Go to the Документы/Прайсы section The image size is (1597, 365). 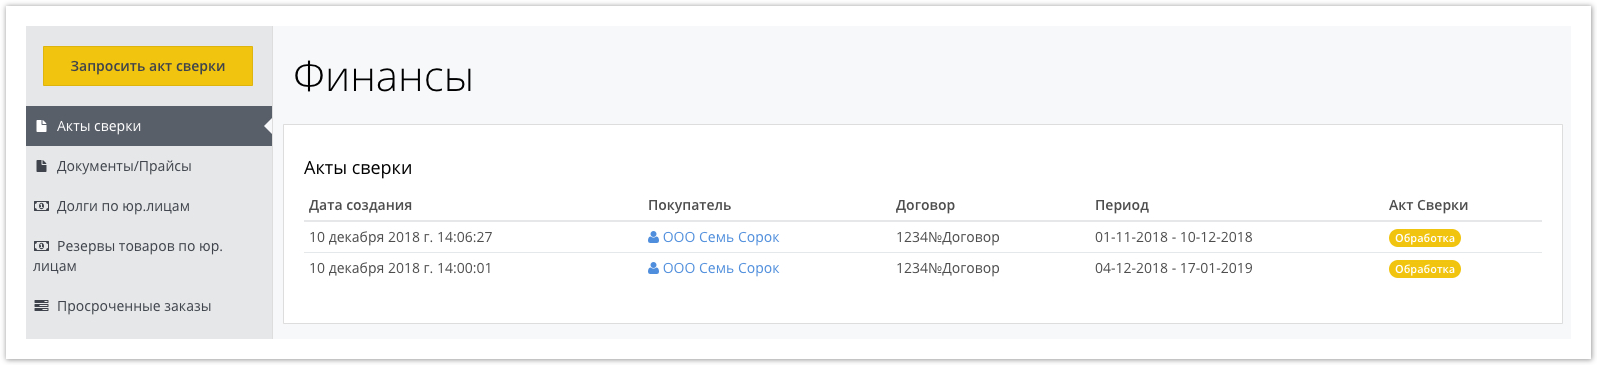(149, 166)
